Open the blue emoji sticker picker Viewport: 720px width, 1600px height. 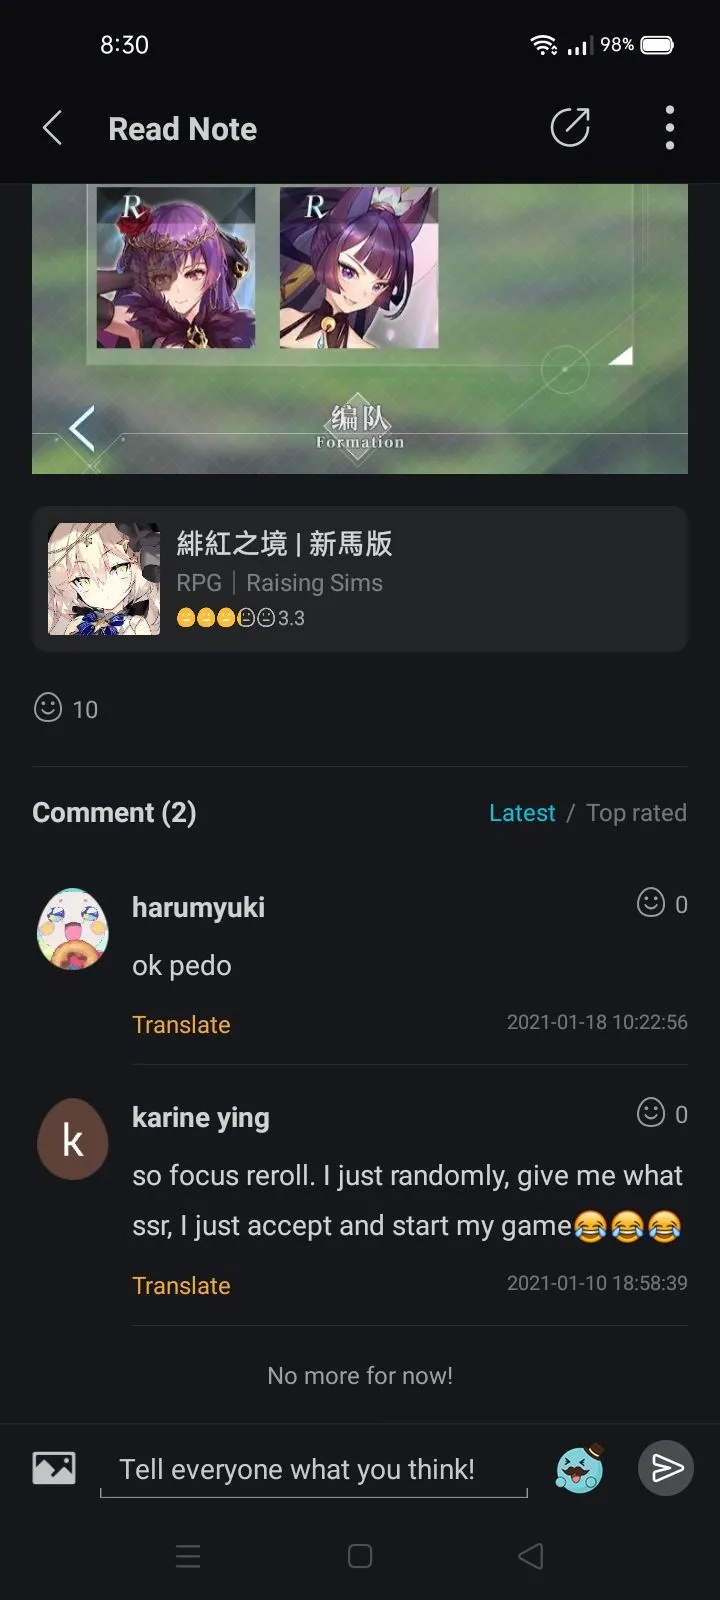click(x=579, y=1468)
